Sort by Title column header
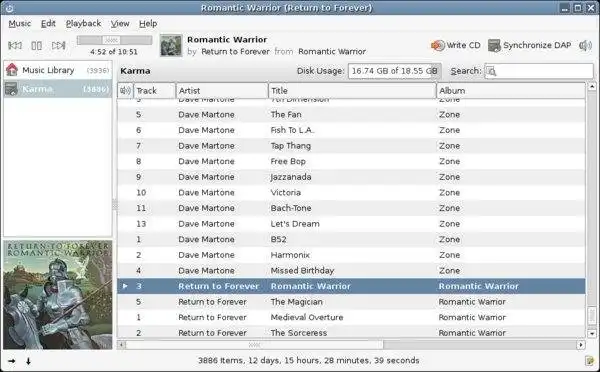Screen dimensions: 600x372 click(x=352, y=91)
